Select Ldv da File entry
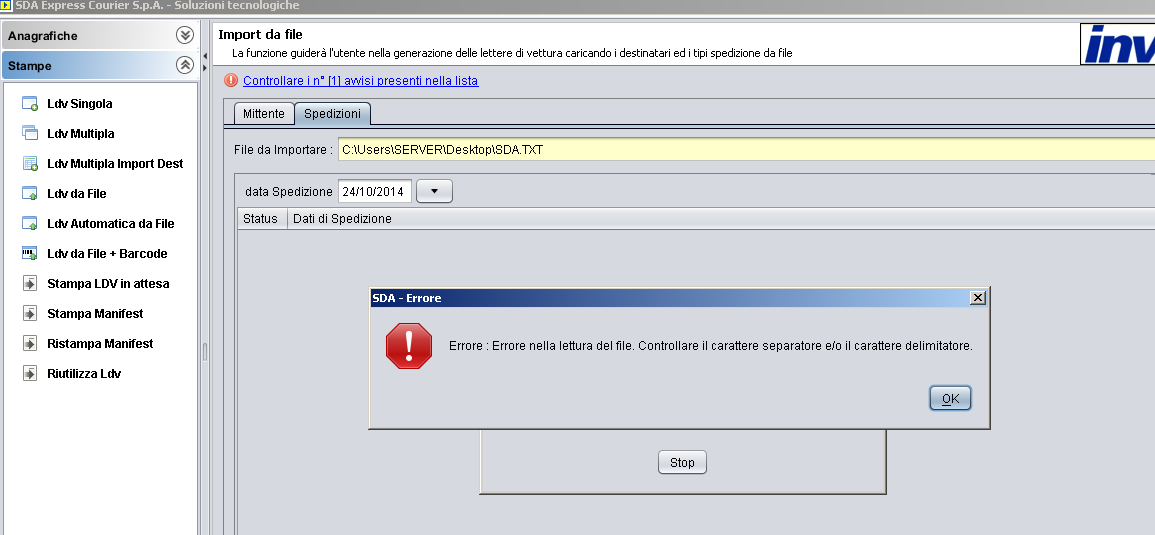1155x535 pixels. click(x=77, y=194)
